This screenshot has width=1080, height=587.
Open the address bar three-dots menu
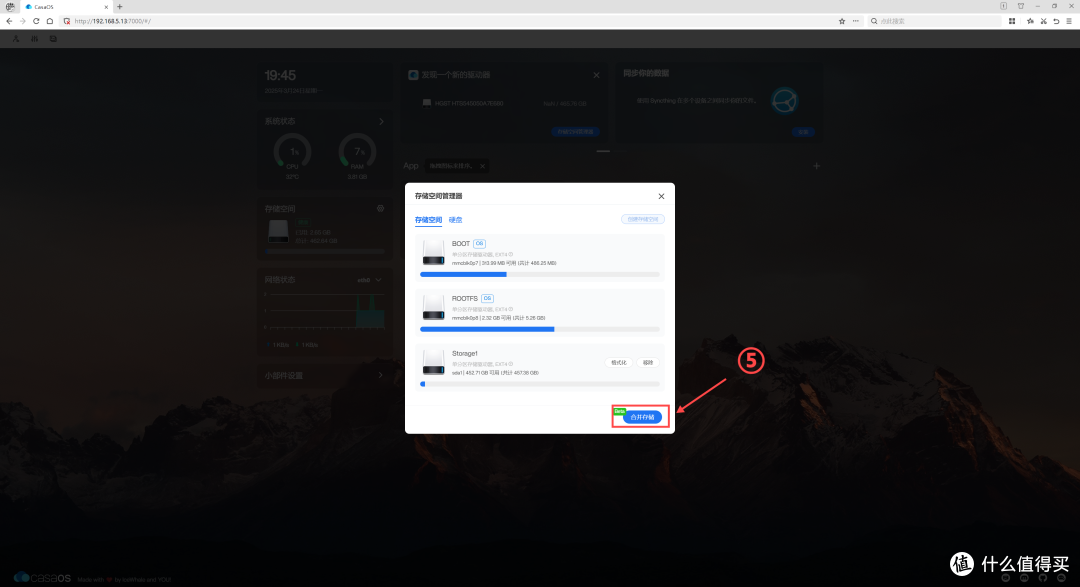(x=855, y=21)
